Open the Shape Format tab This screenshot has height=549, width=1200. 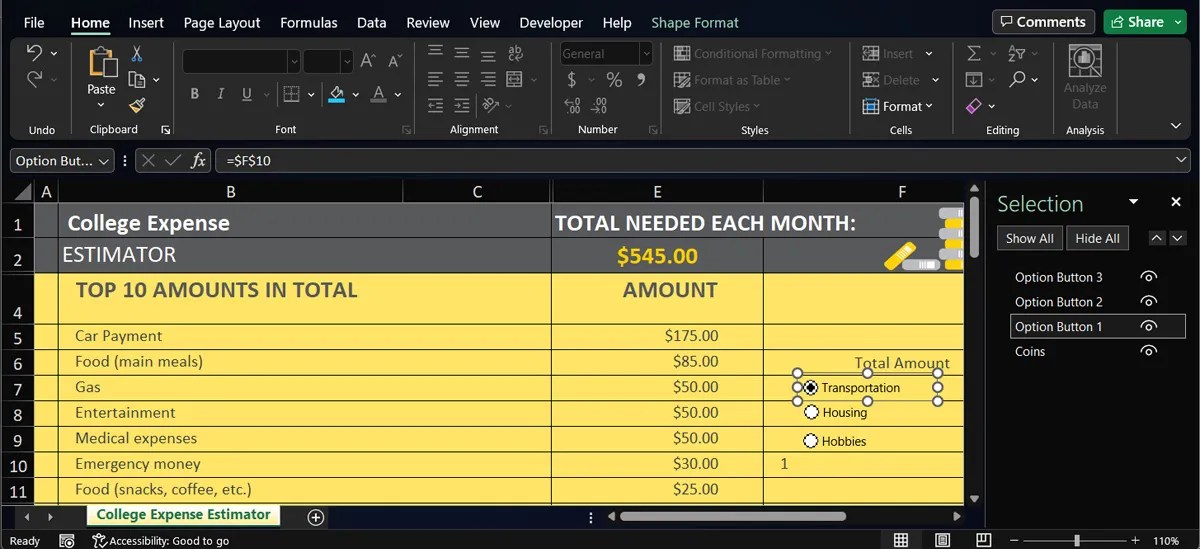tap(695, 22)
